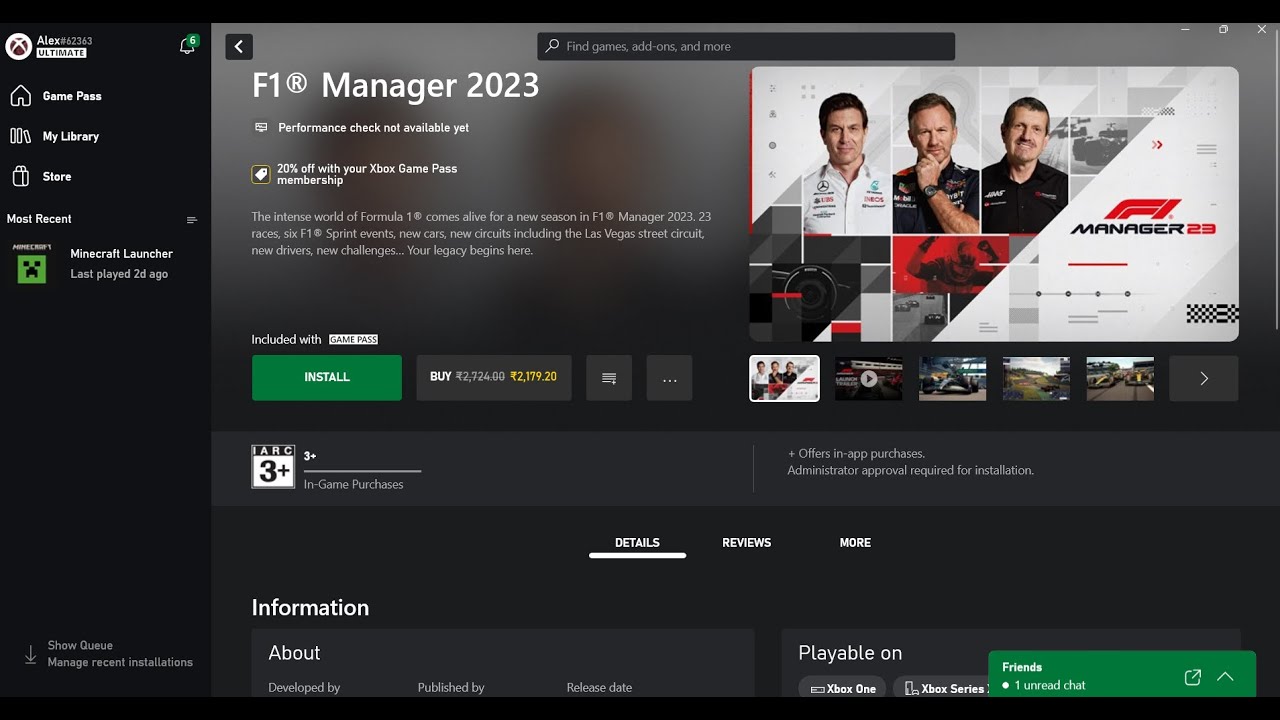Screen dimensions: 1280x720
Task: Select the third car screenshot thumbnail
Action: [953, 378]
